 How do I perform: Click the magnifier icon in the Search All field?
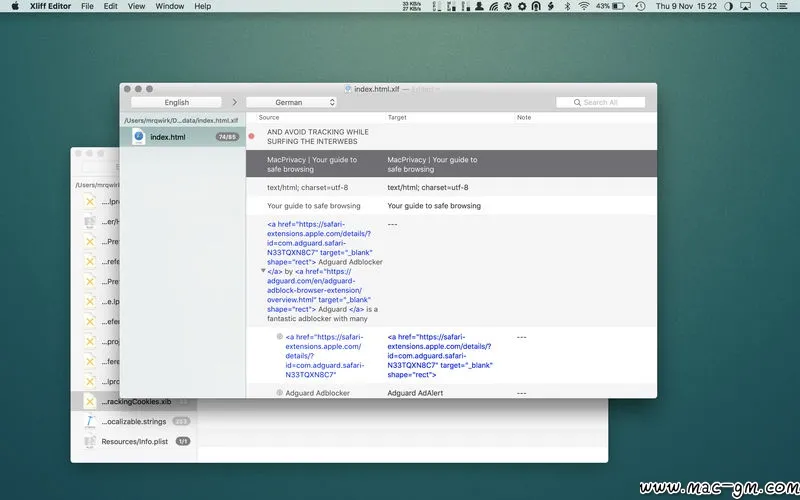click(577, 103)
